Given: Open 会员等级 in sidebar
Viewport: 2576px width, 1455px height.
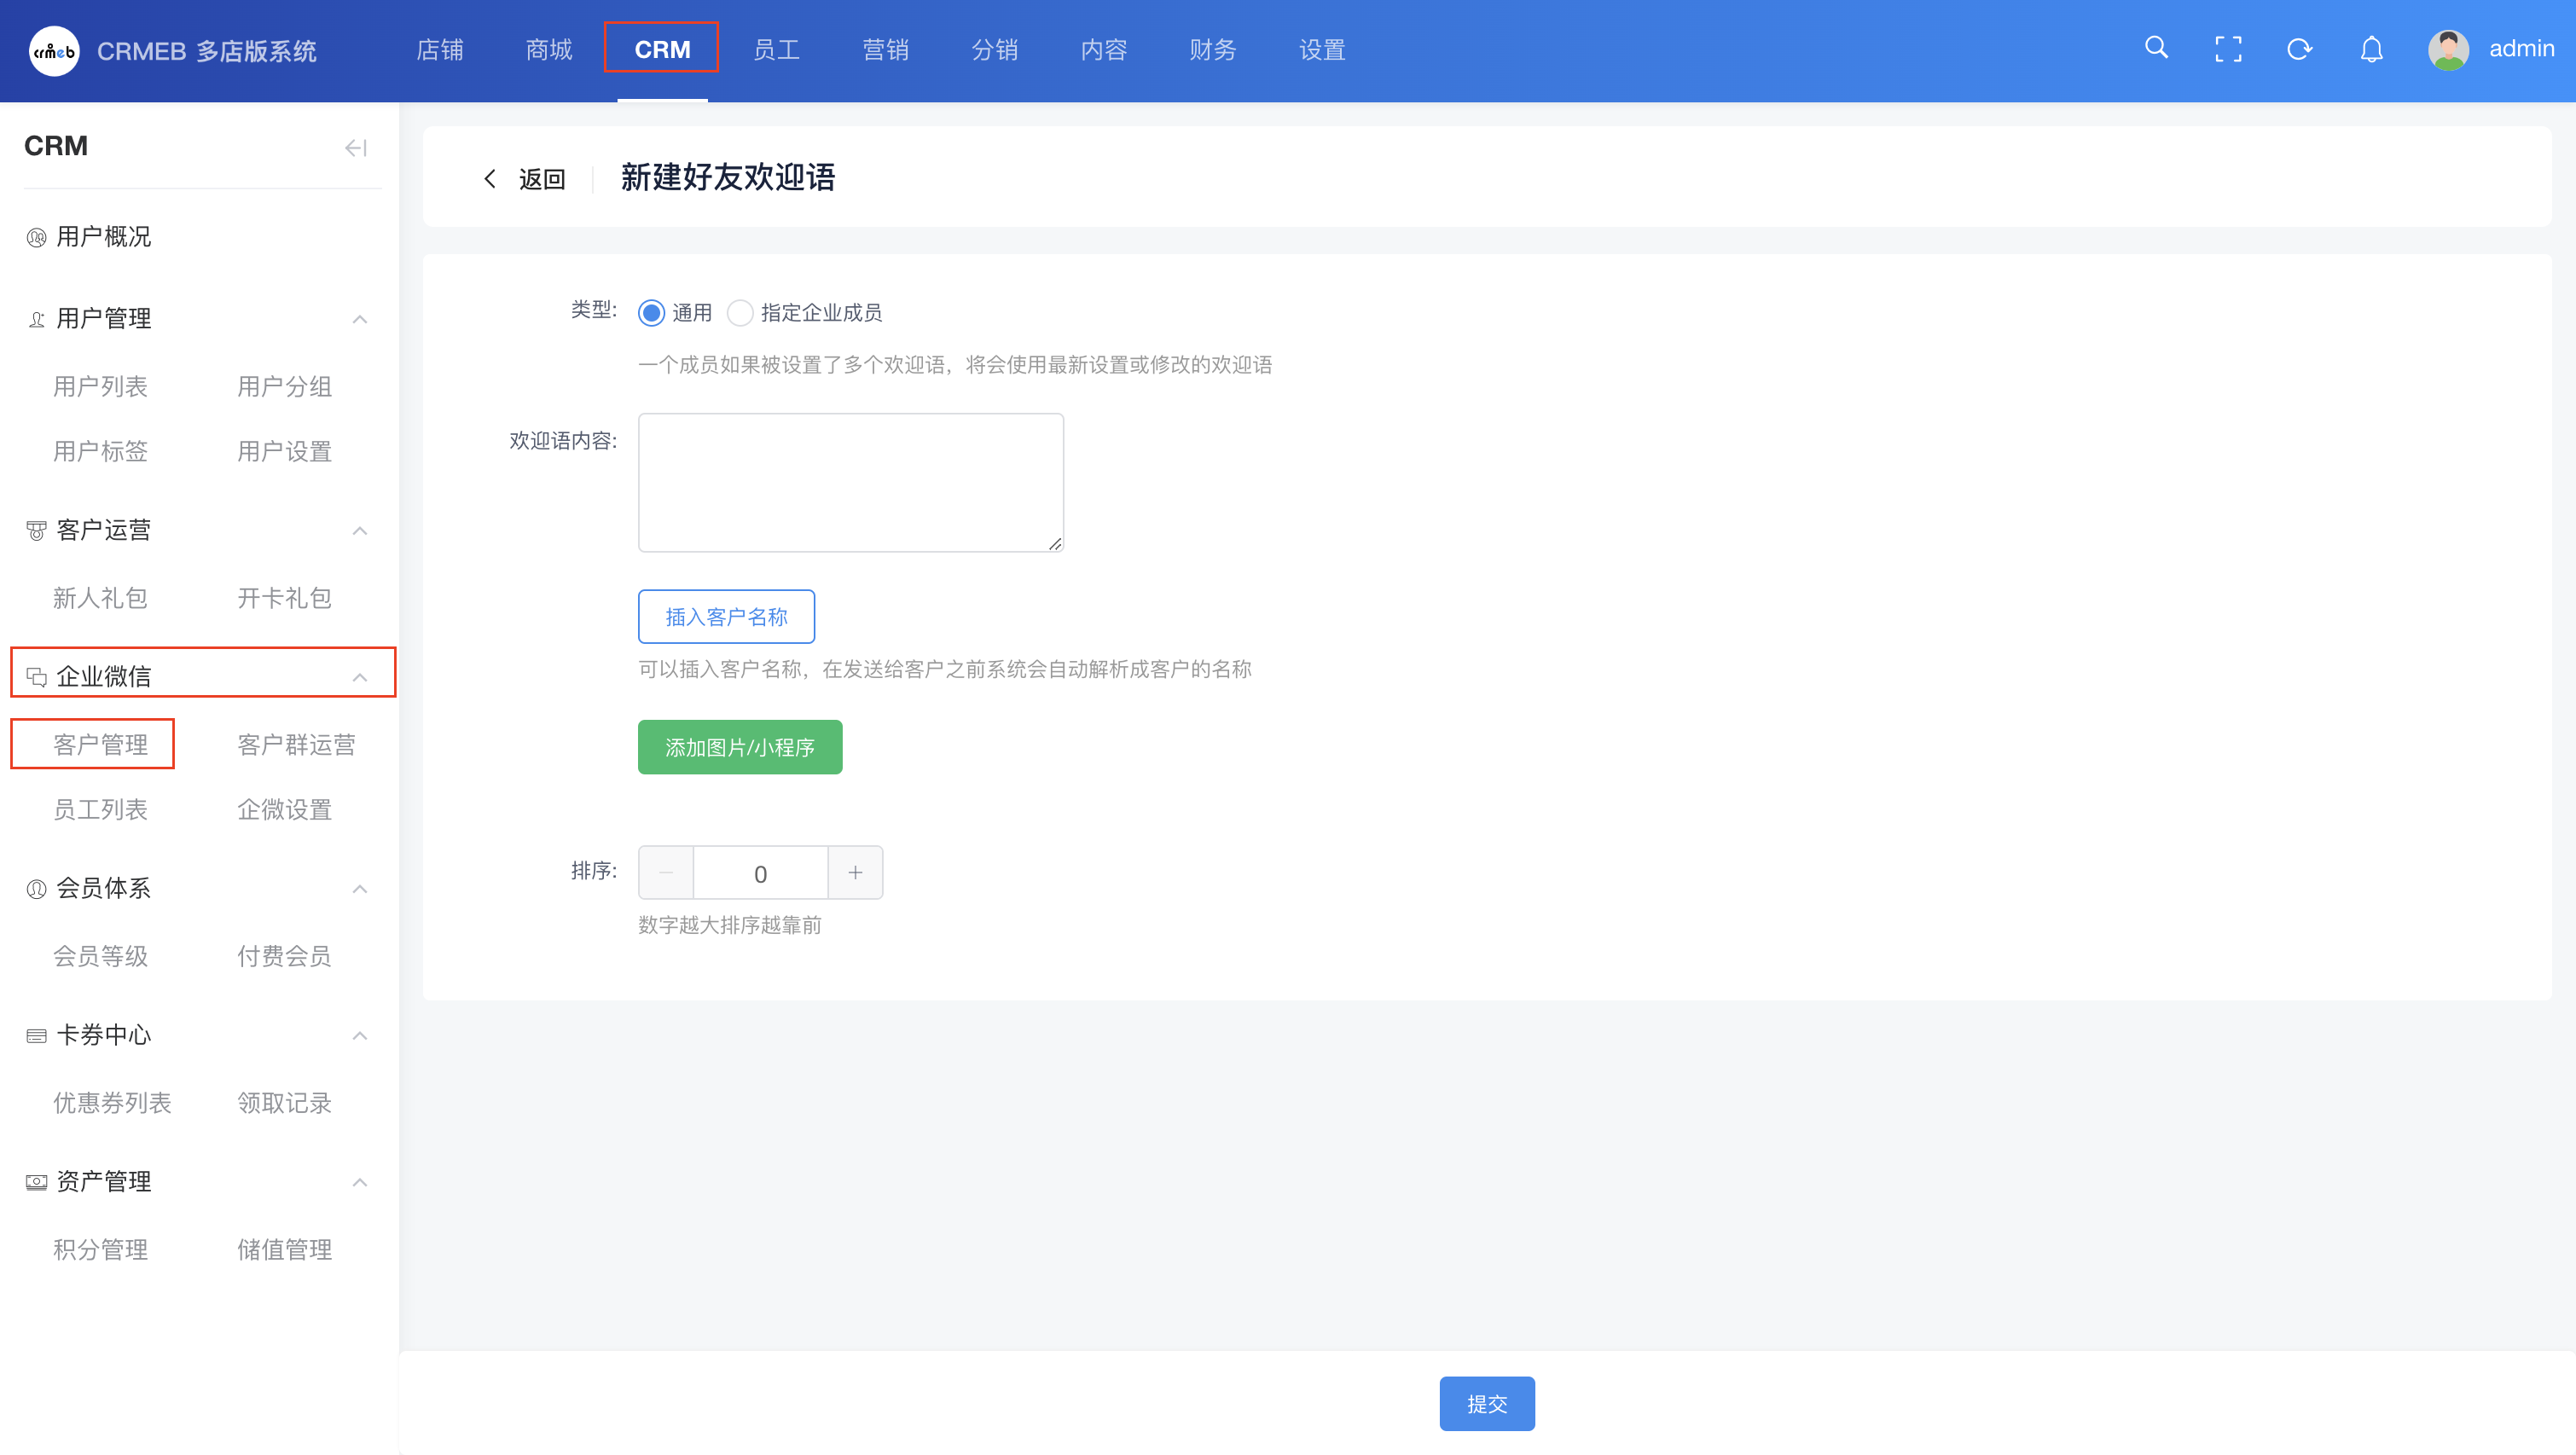Looking at the screenshot, I should click(x=100, y=957).
